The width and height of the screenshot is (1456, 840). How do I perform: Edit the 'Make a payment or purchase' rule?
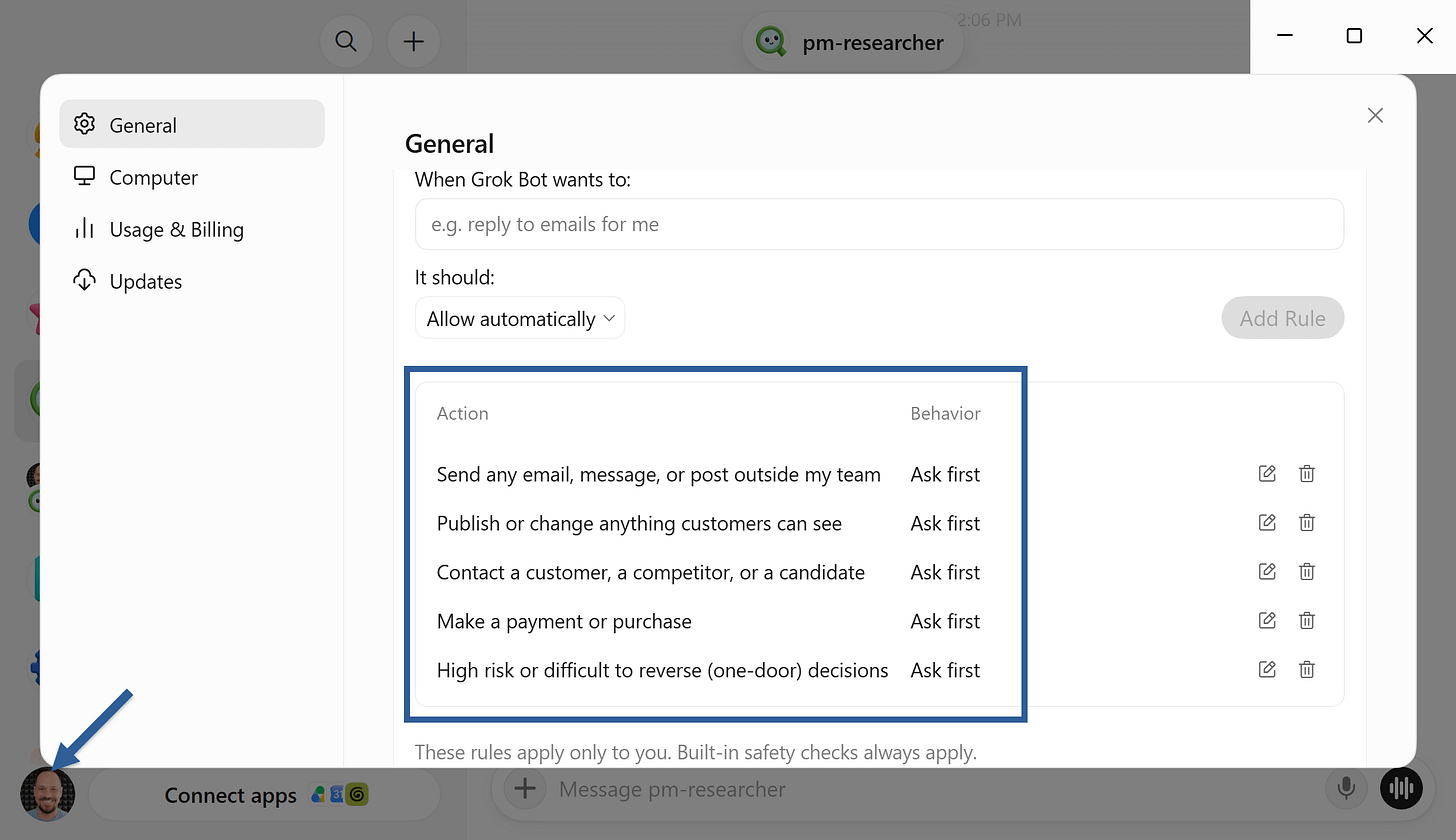point(1267,621)
